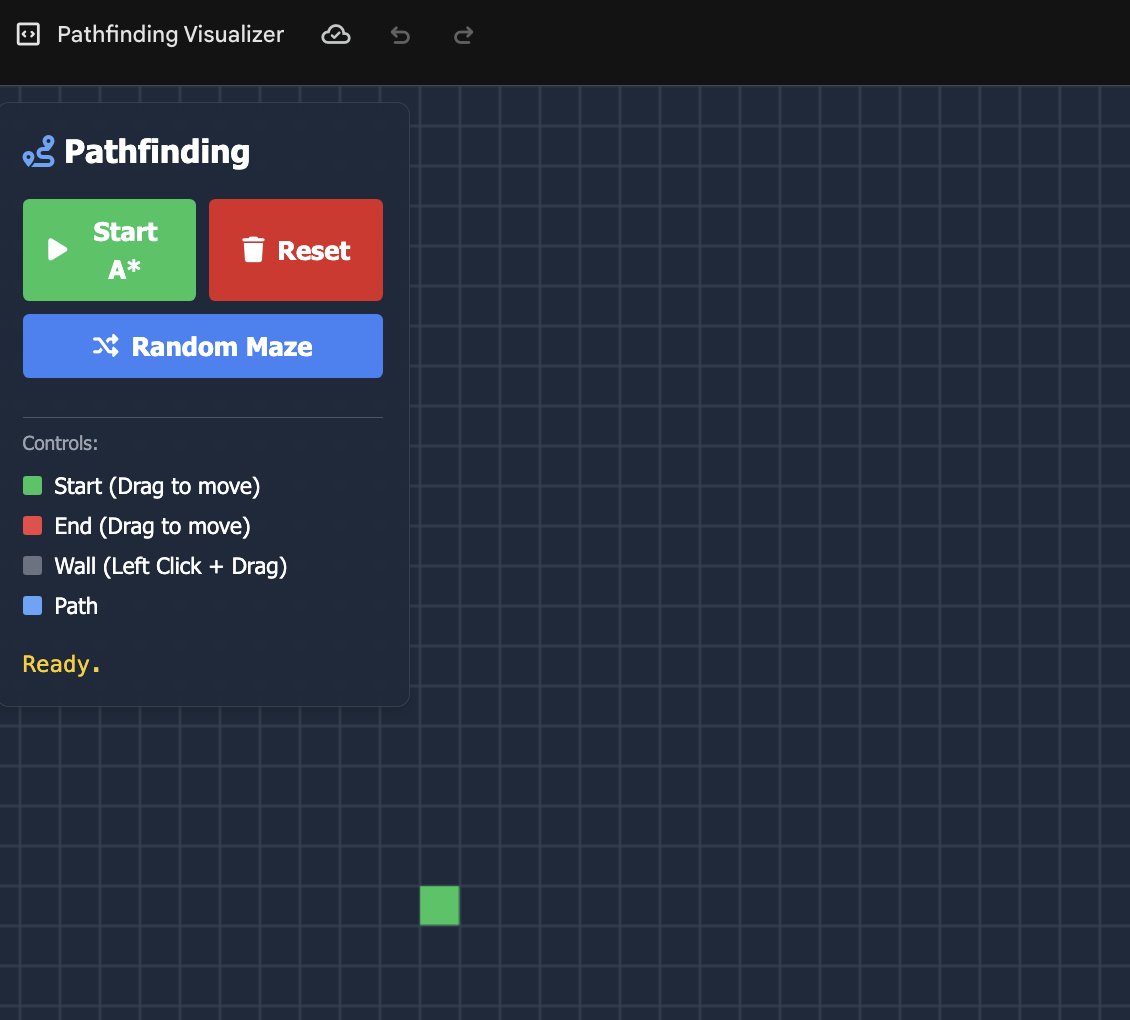Click the Pathfinding Visualizer title
The height and width of the screenshot is (1020, 1130).
(170, 34)
